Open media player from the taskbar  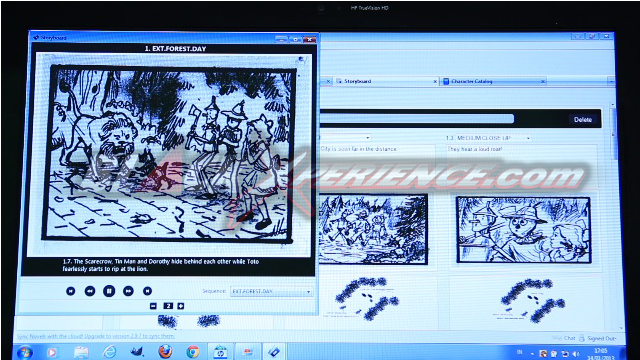(x=52, y=352)
